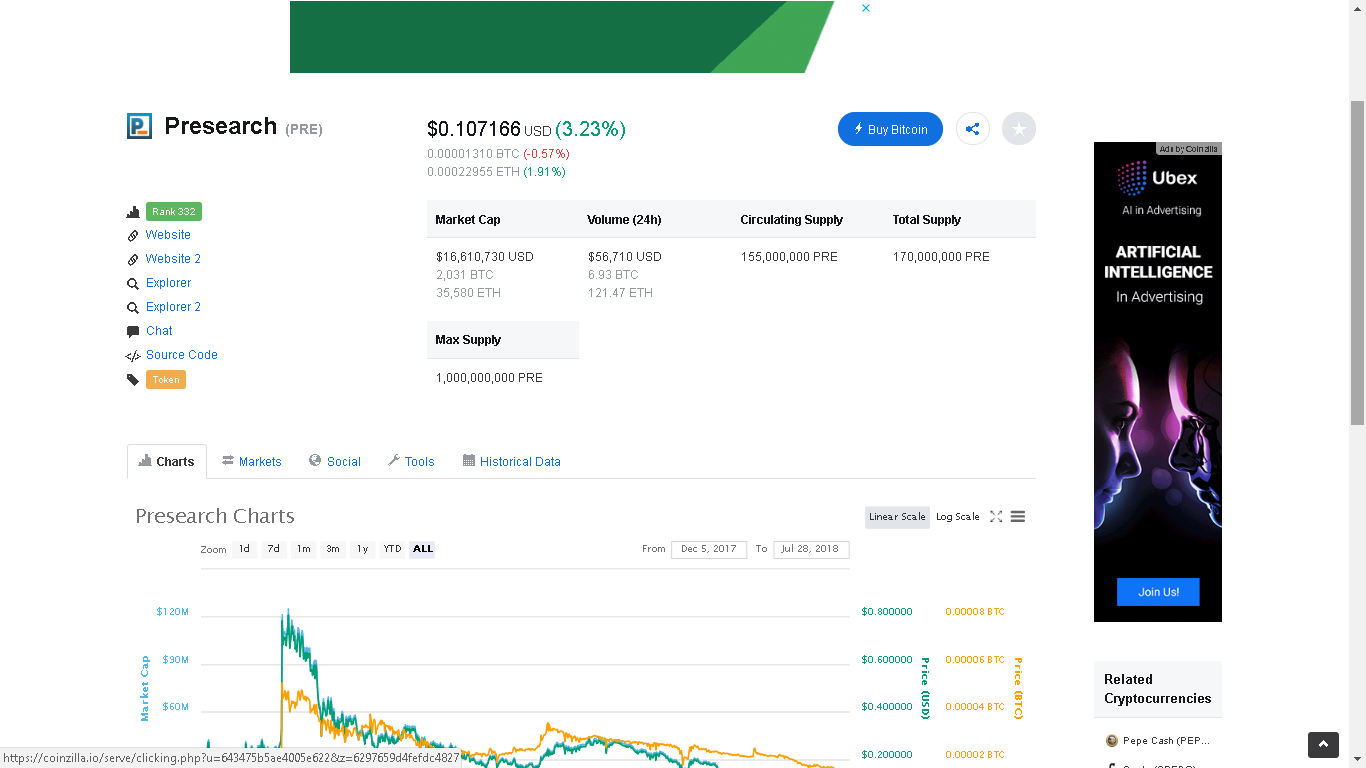Click the 1,000,000,000 PRE max supply
The image size is (1366, 768).
coord(489,378)
